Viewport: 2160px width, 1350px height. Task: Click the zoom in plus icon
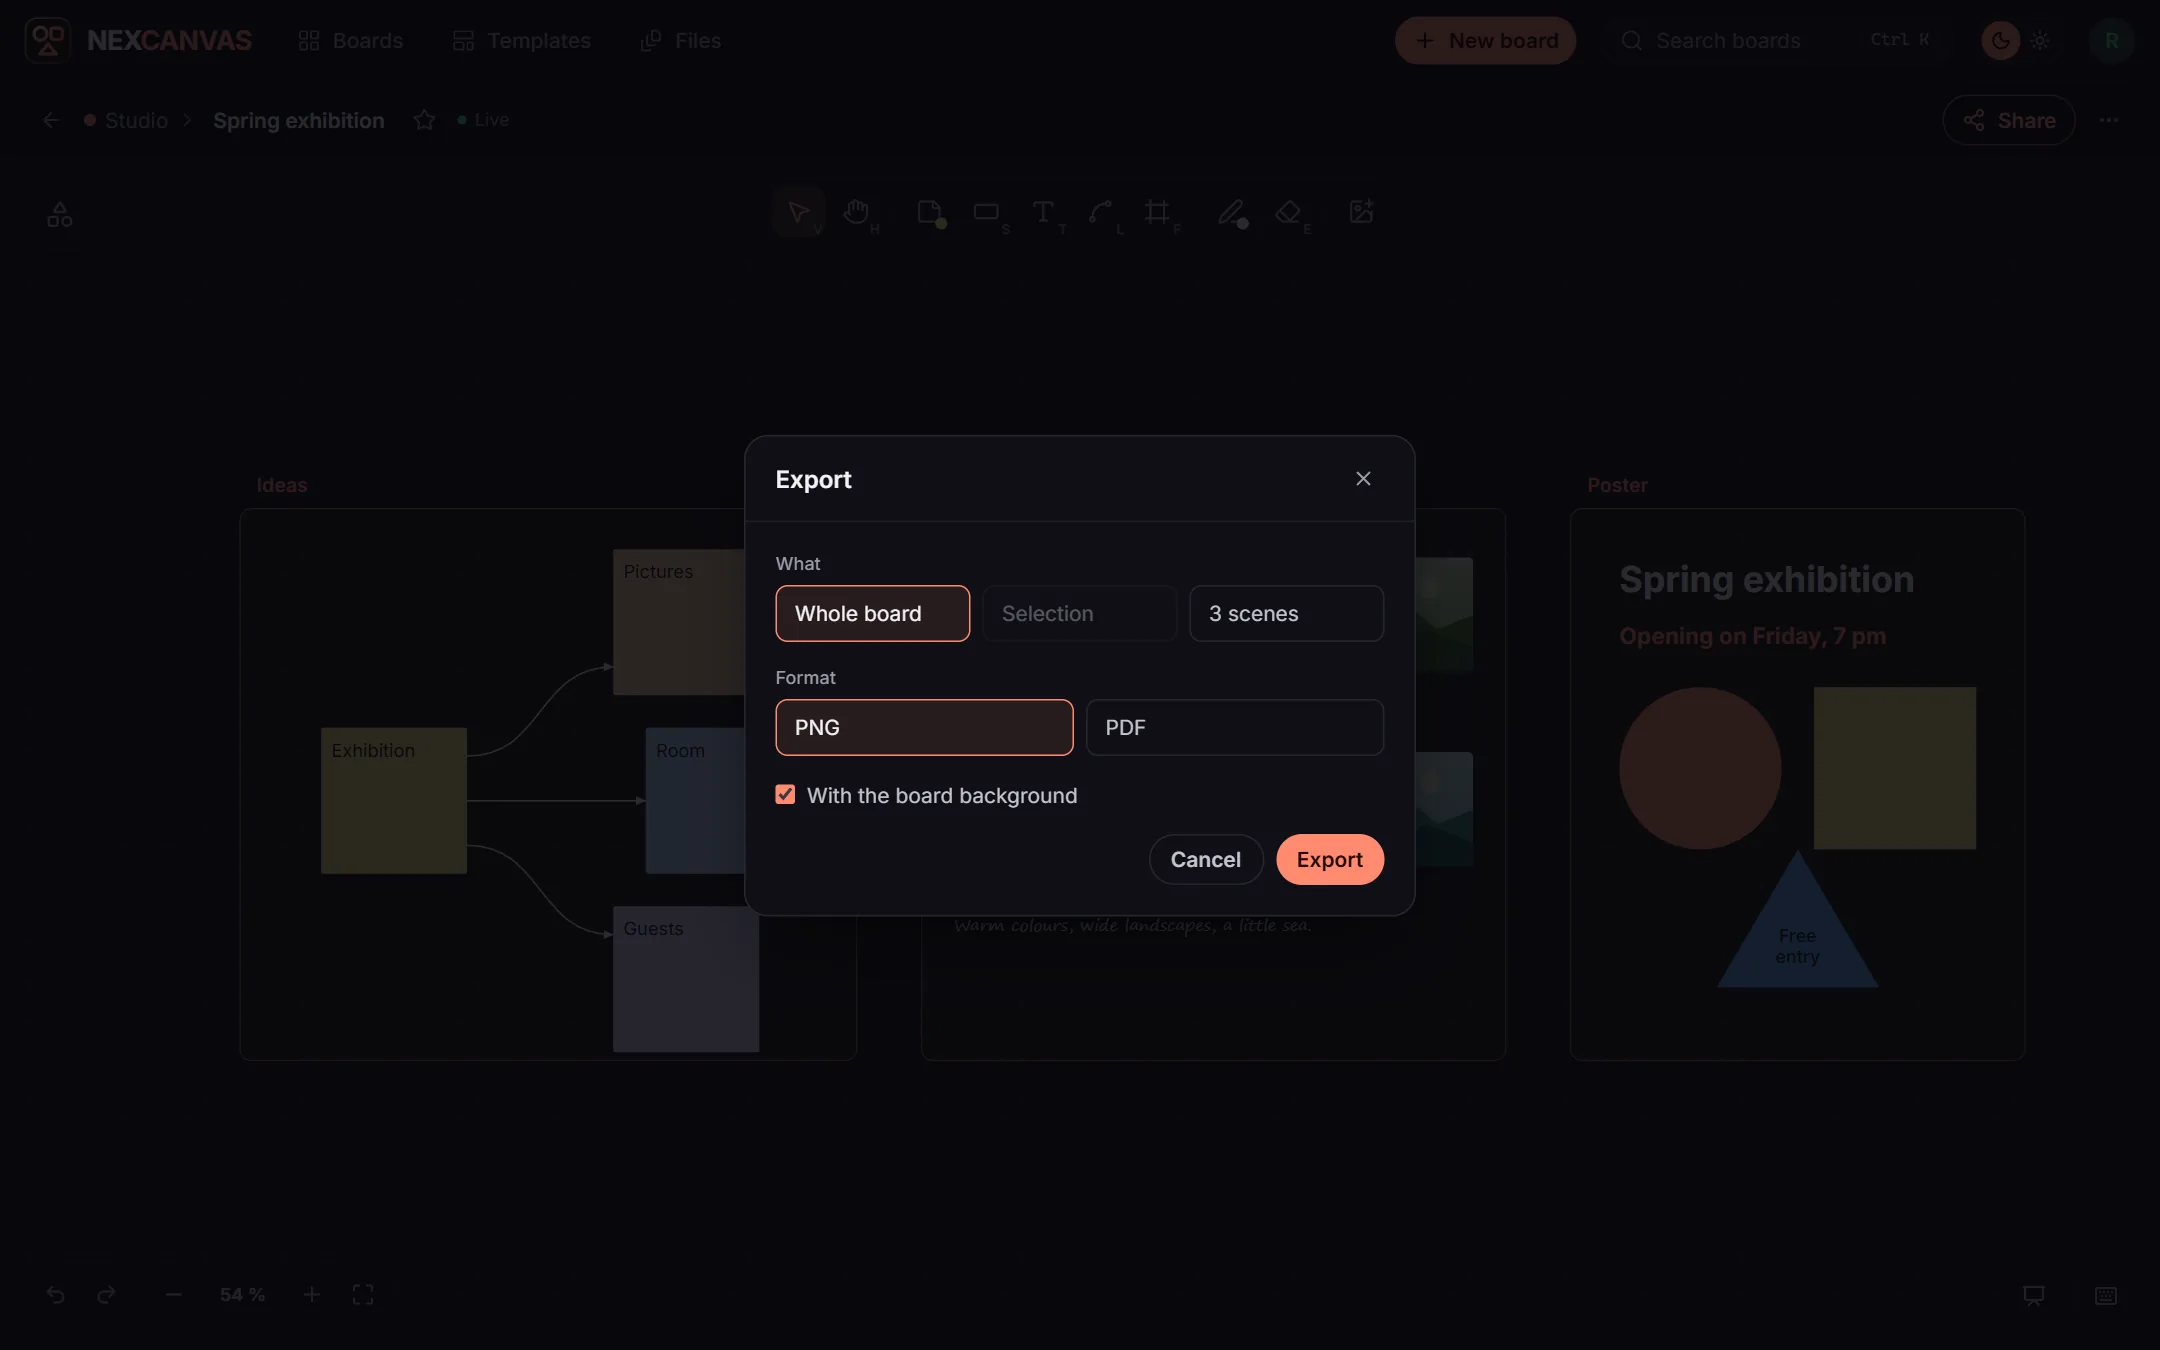pyautogui.click(x=311, y=1295)
